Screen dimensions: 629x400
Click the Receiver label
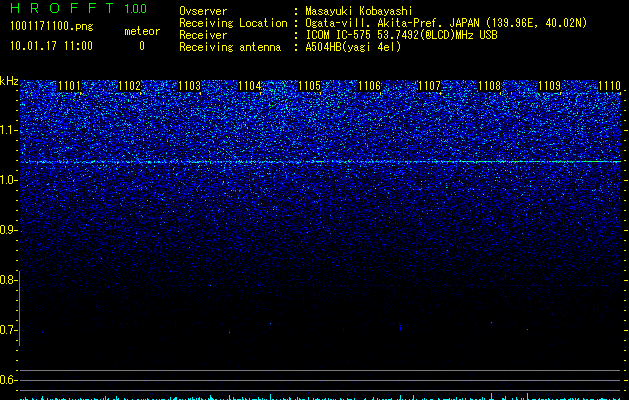203,35
